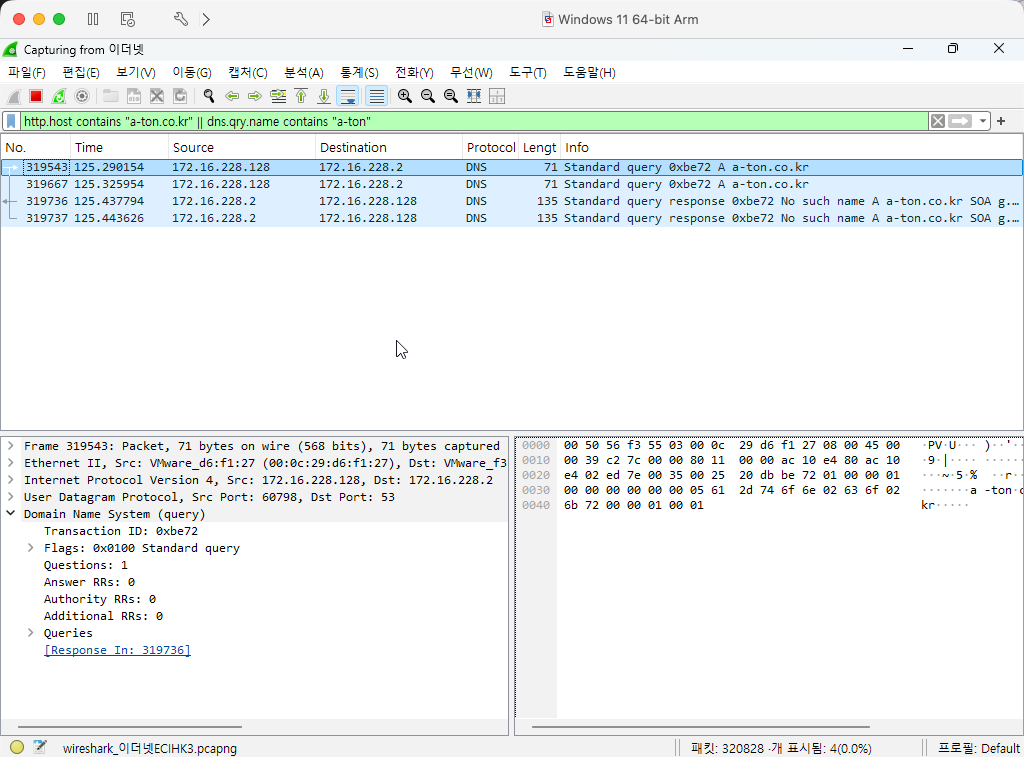This screenshot has height=757, width=1024.
Task: Clear the display filter with X button
Action: click(x=937, y=121)
